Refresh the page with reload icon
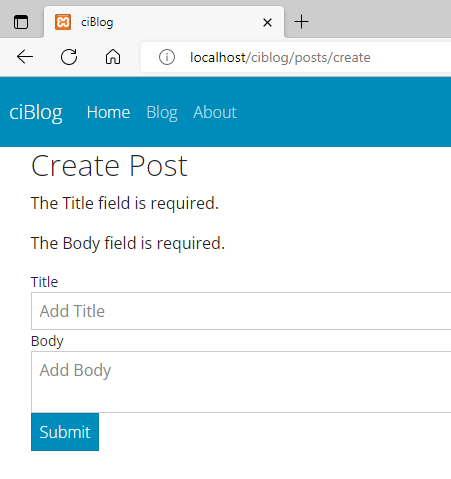This screenshot has height=479, width=451. point(69,57)
